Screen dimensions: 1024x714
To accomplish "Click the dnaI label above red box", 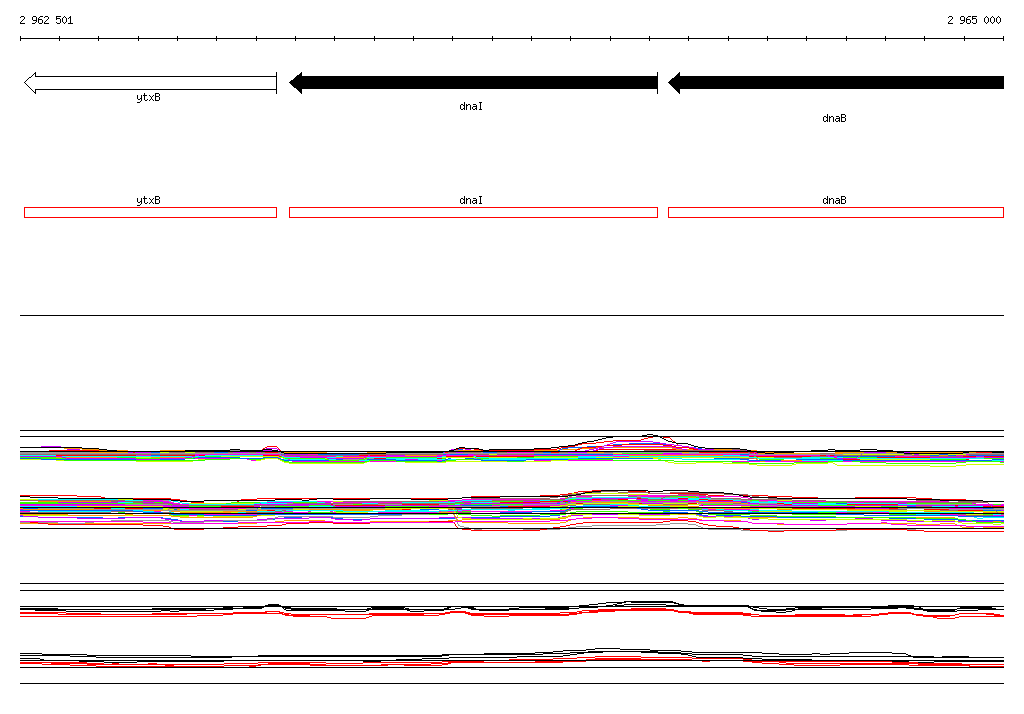I will (x=471, y=200).
